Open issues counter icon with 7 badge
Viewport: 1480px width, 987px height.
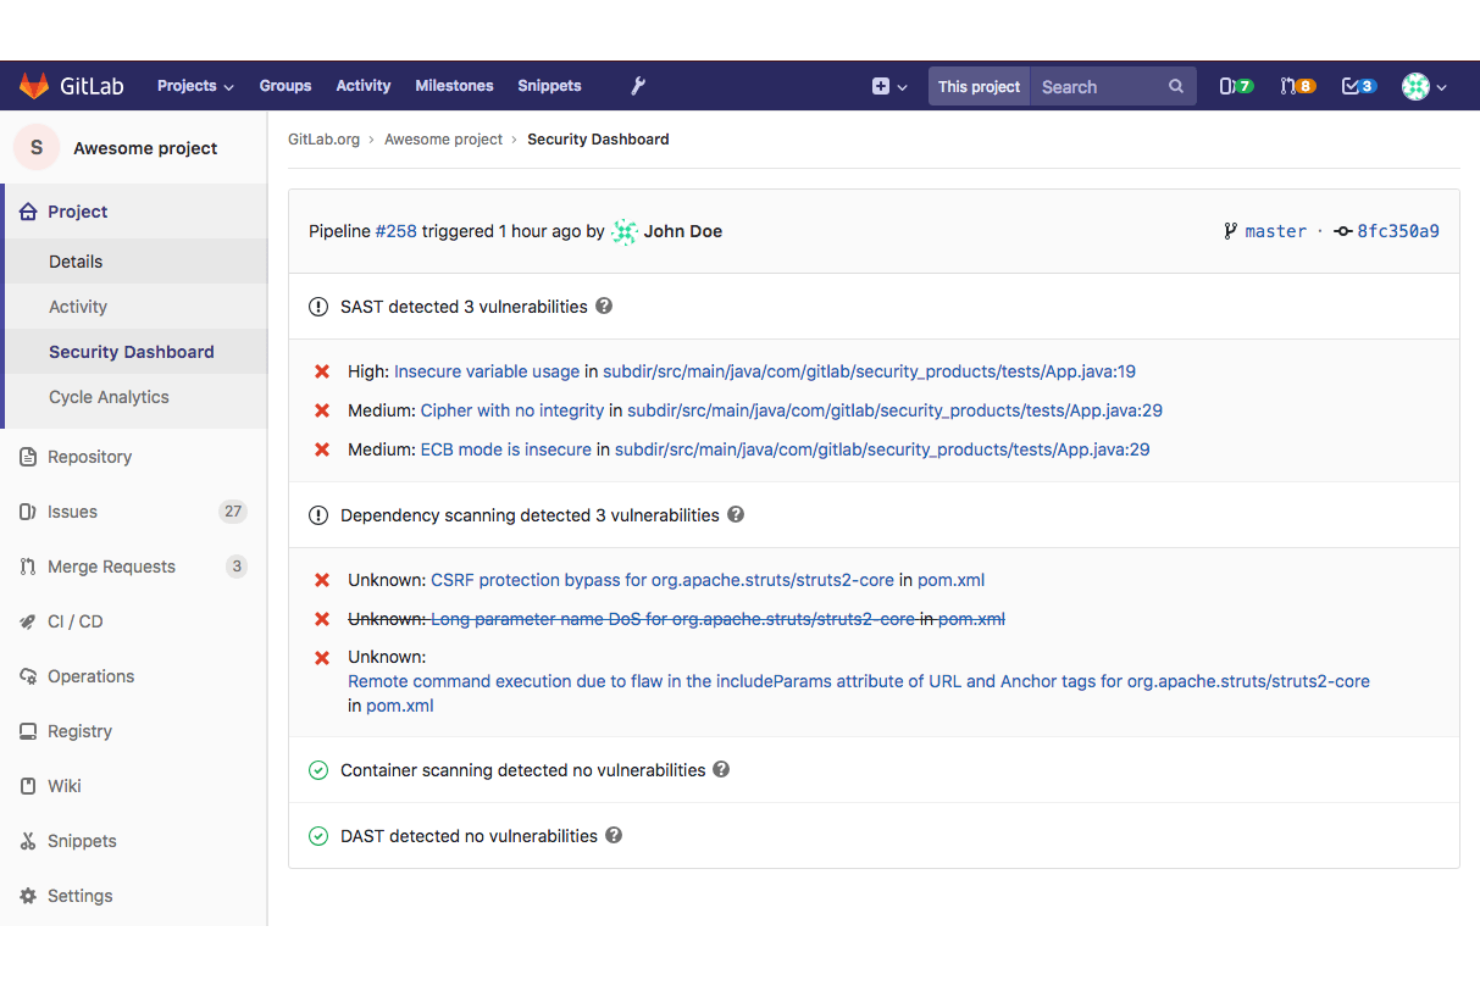(x=1236, y=86)
